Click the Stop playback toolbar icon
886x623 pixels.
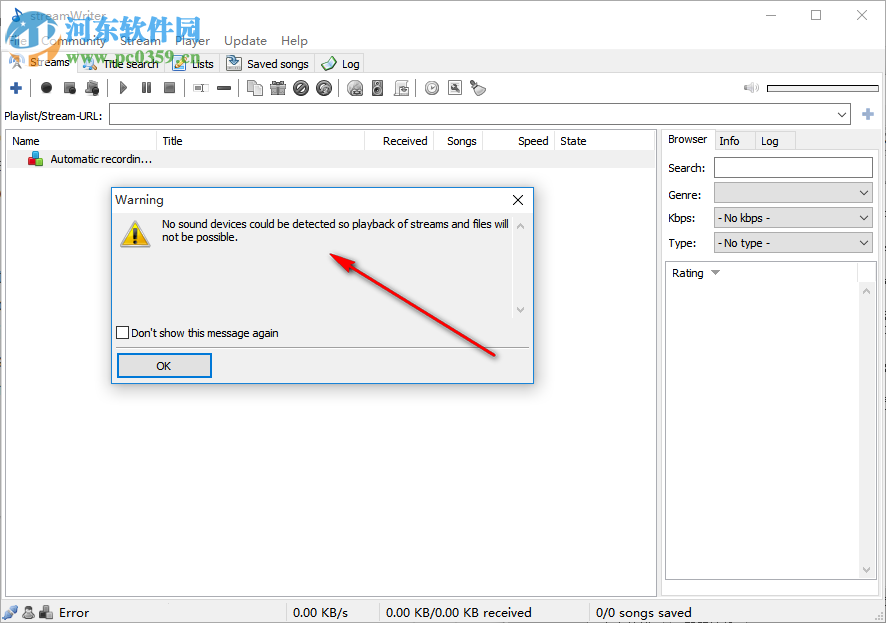tap(169, 88)
